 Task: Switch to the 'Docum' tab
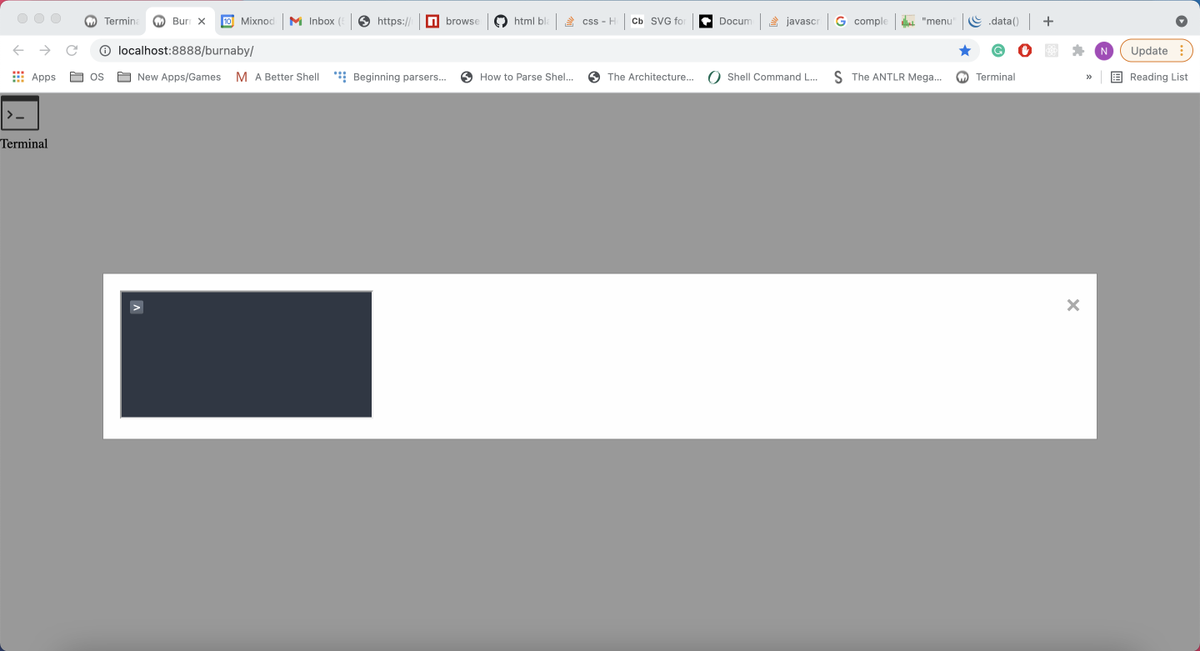(x=725, y=20)
